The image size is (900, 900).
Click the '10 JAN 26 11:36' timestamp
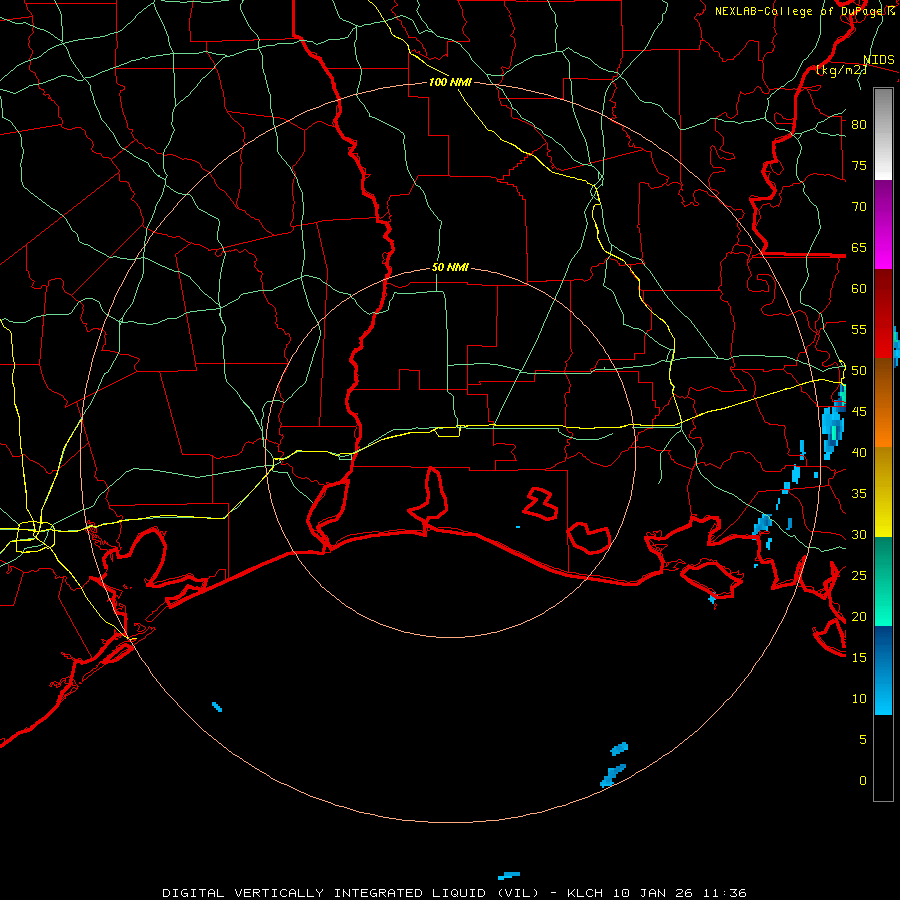tap(680, 893)
